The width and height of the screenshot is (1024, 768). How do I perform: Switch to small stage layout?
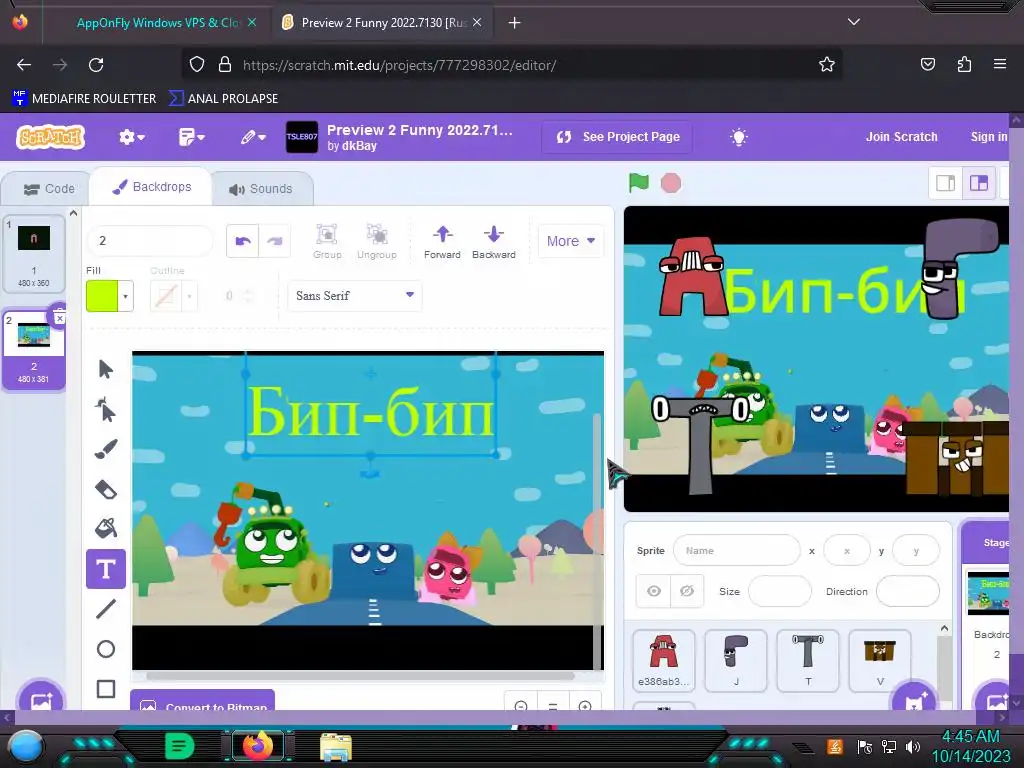click(x=946, y=183)
